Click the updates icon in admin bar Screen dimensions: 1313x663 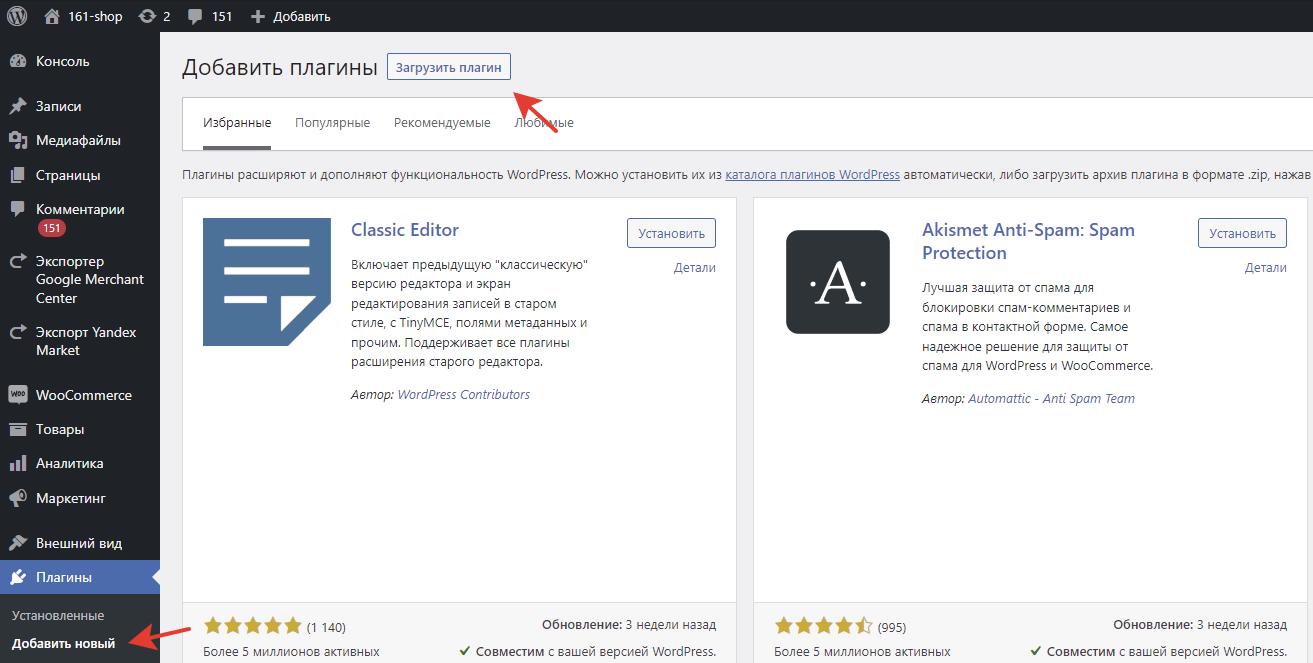pyautogui.click(x=147, y=16)
